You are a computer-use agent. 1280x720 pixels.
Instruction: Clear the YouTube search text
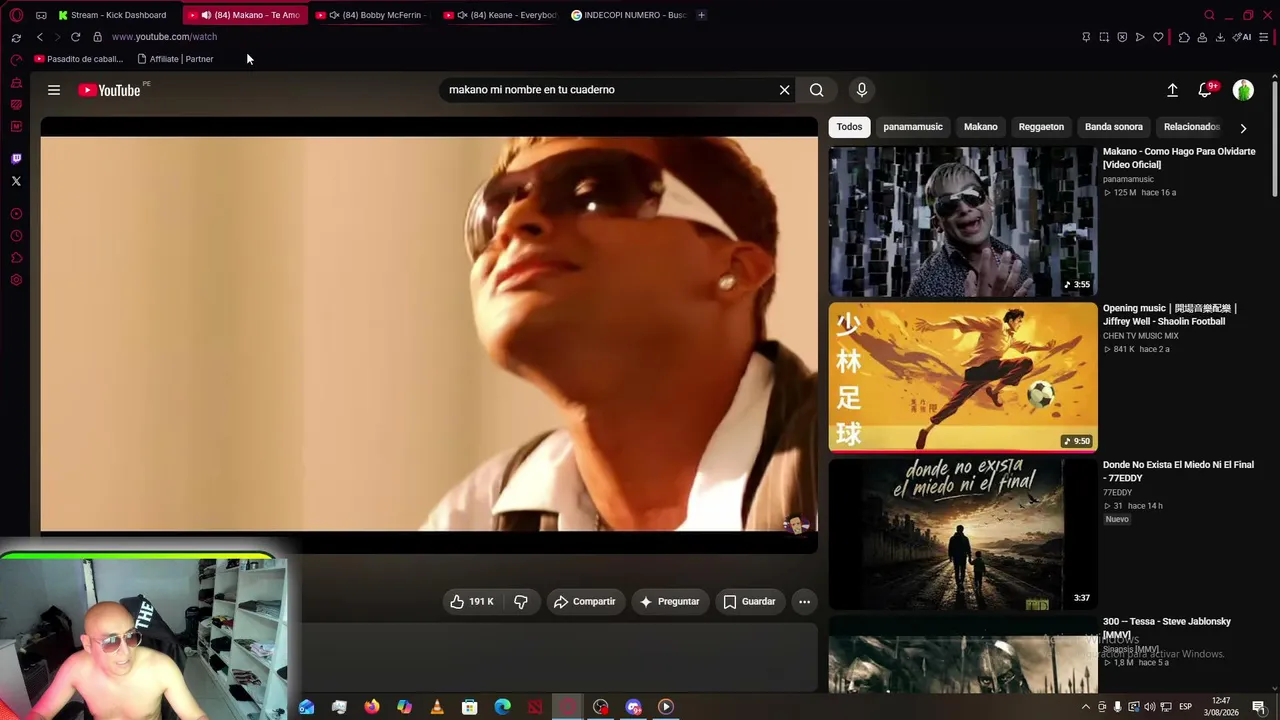tap(785, 90)
